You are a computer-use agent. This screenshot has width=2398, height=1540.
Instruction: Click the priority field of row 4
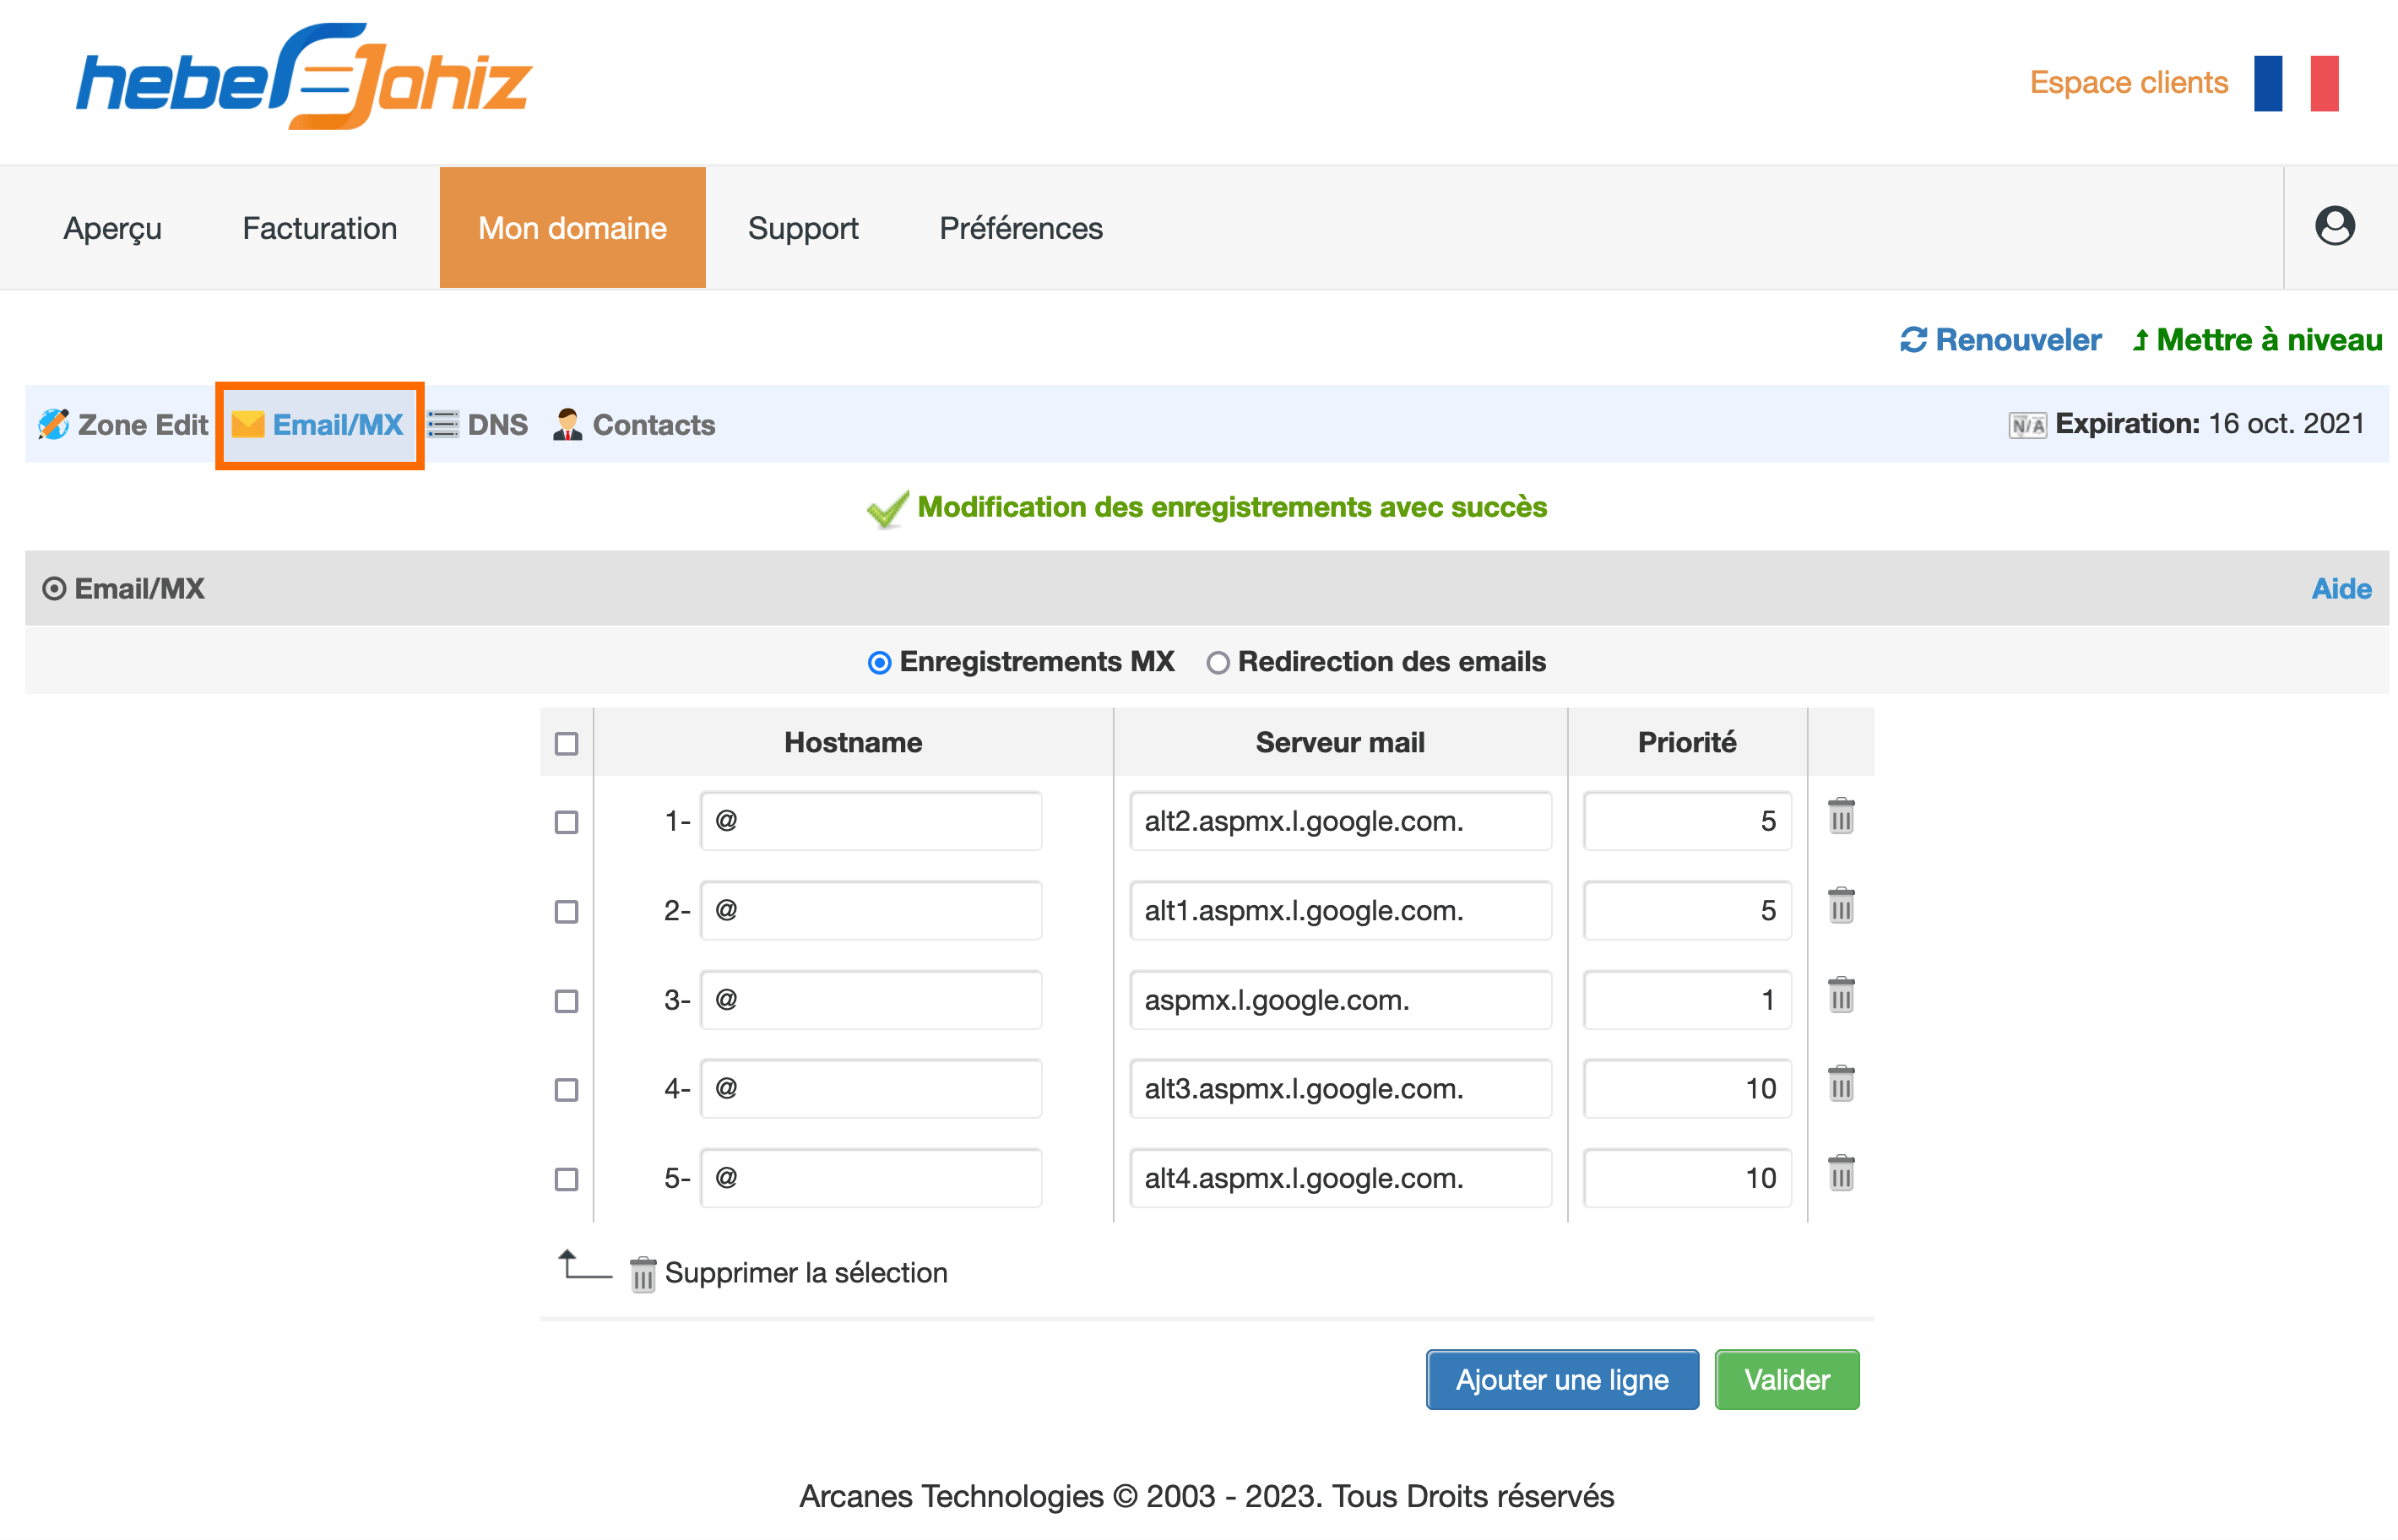(x=1687, y=1089)
